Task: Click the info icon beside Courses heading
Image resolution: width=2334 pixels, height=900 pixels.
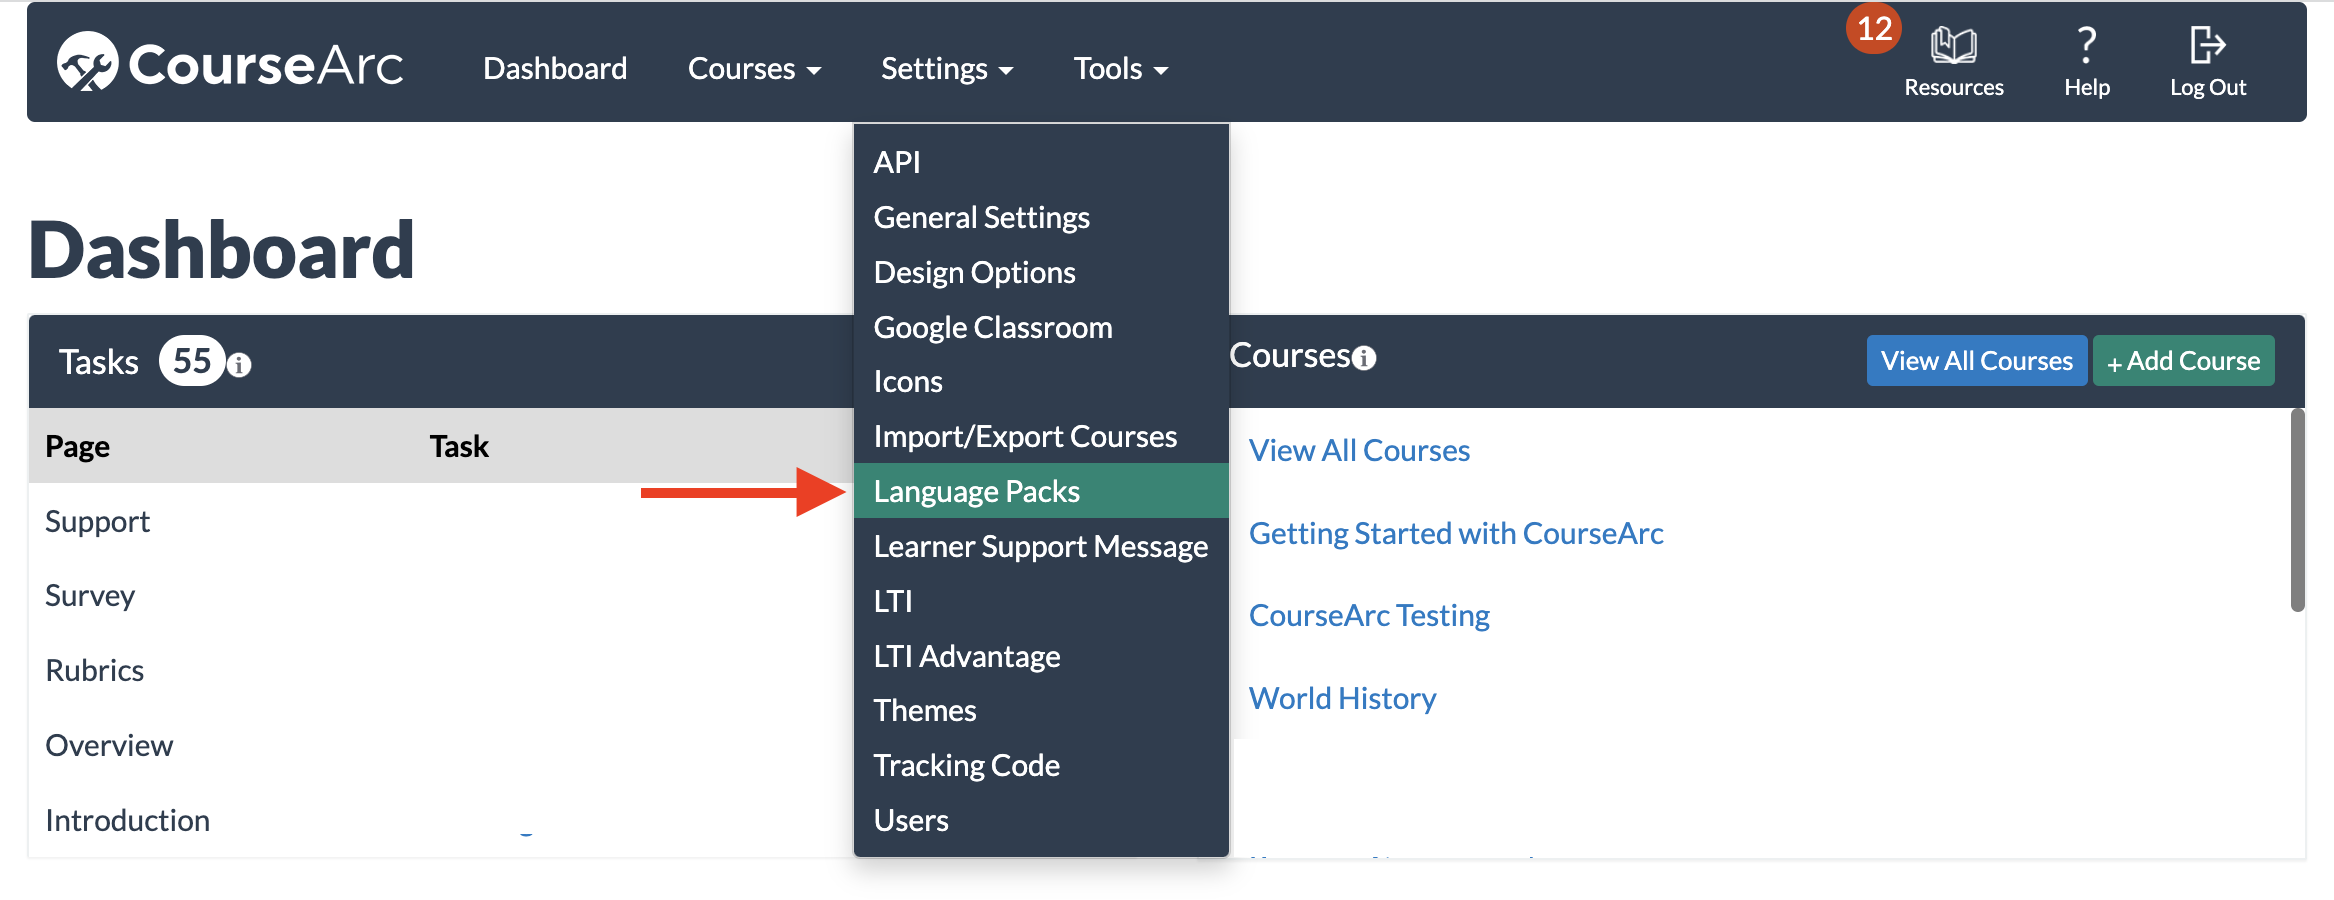Action: coord(1364,358)
